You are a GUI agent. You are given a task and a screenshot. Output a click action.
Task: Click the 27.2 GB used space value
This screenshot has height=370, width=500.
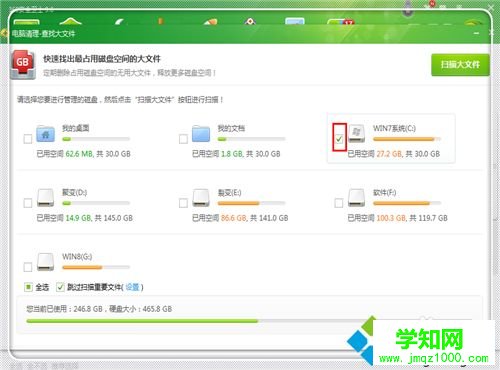[389, 154]
